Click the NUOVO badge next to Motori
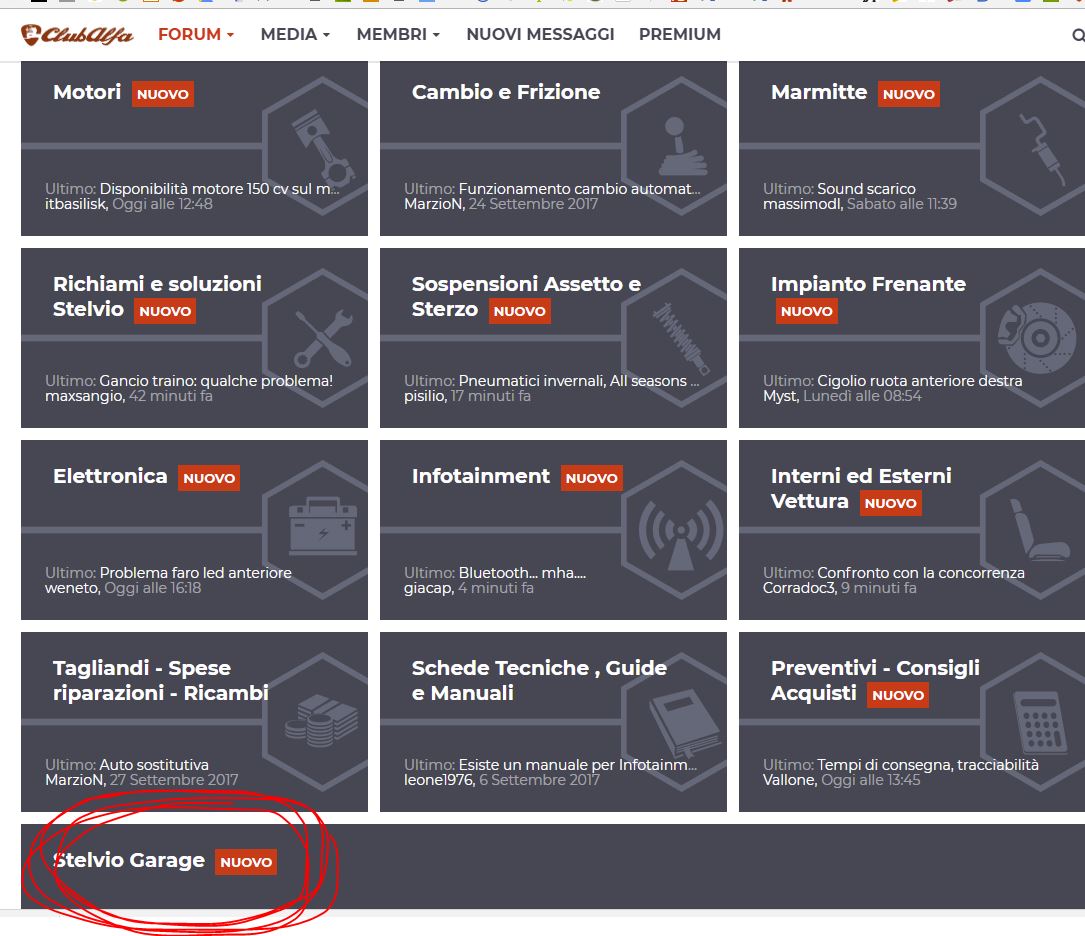The width and height of the screenshot is (1085, 936). (x=163, y=94)
